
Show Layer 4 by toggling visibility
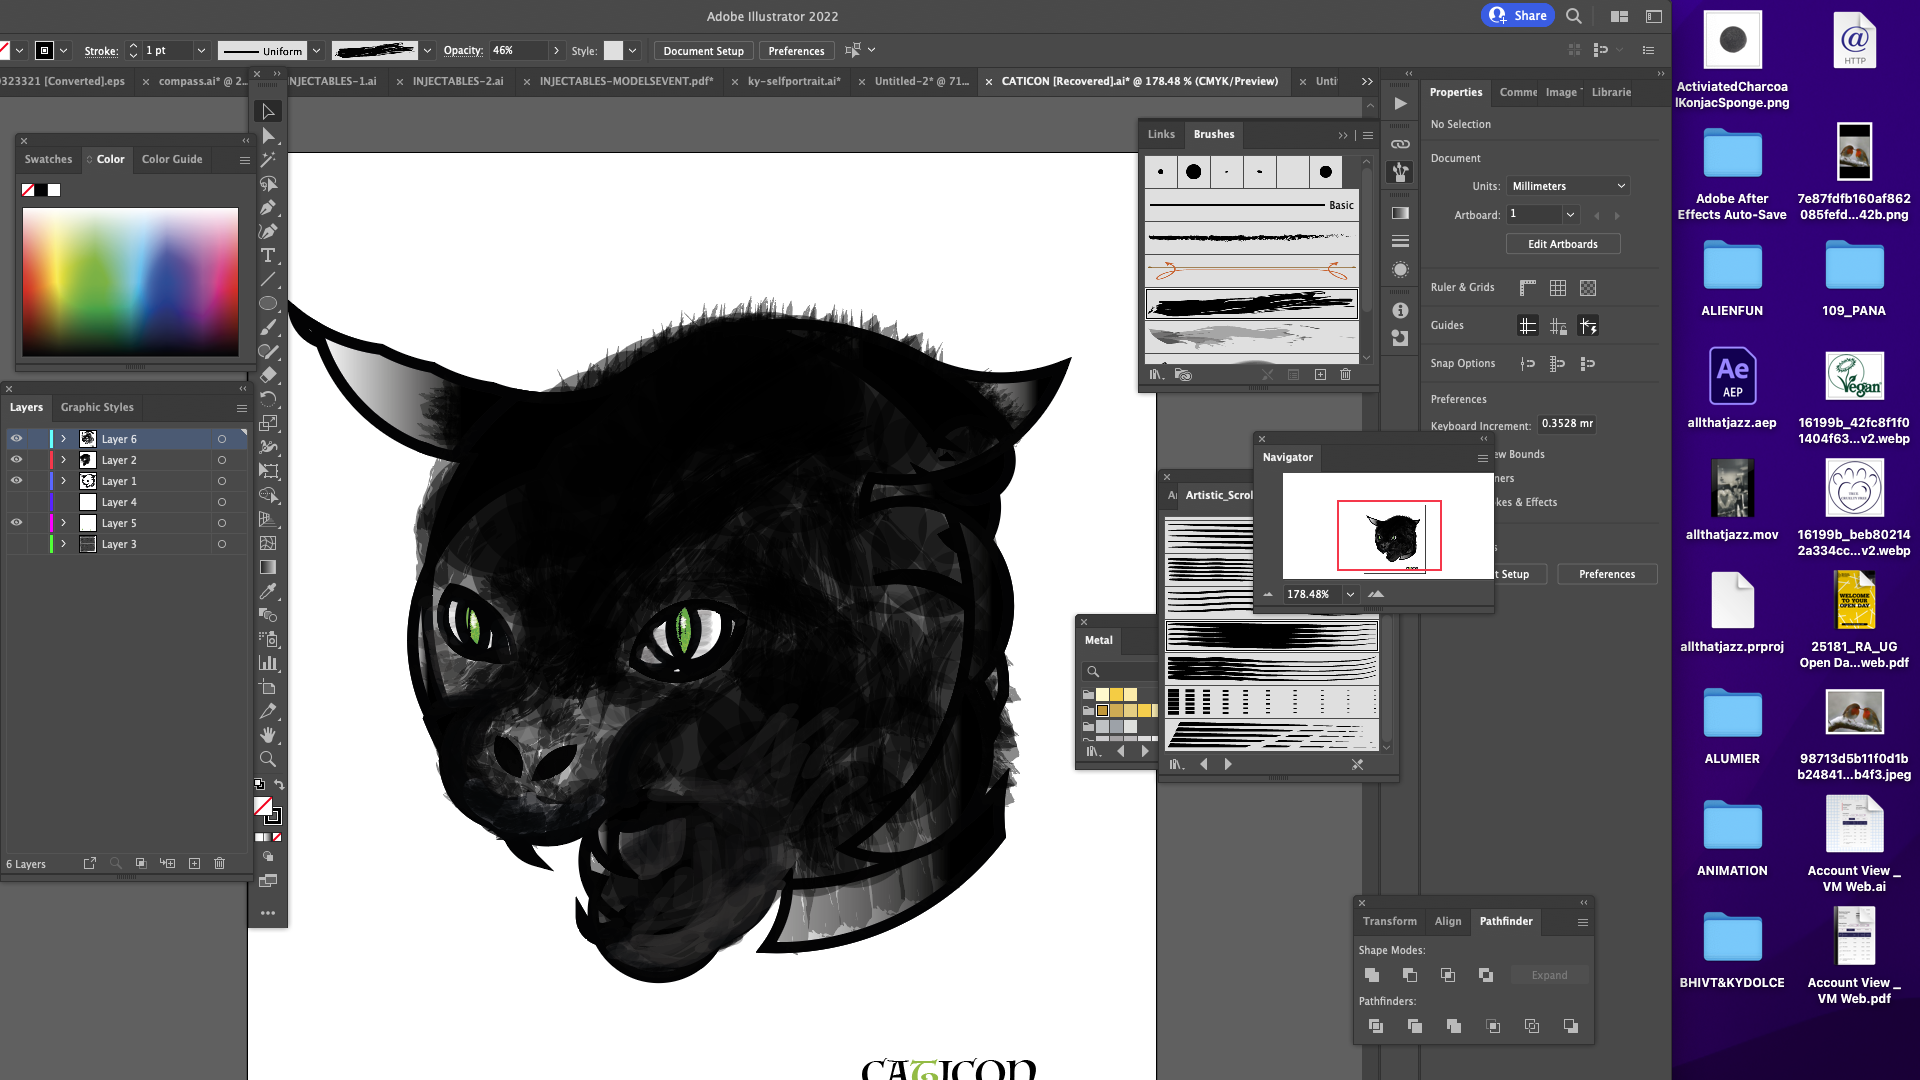click(16, 502)
